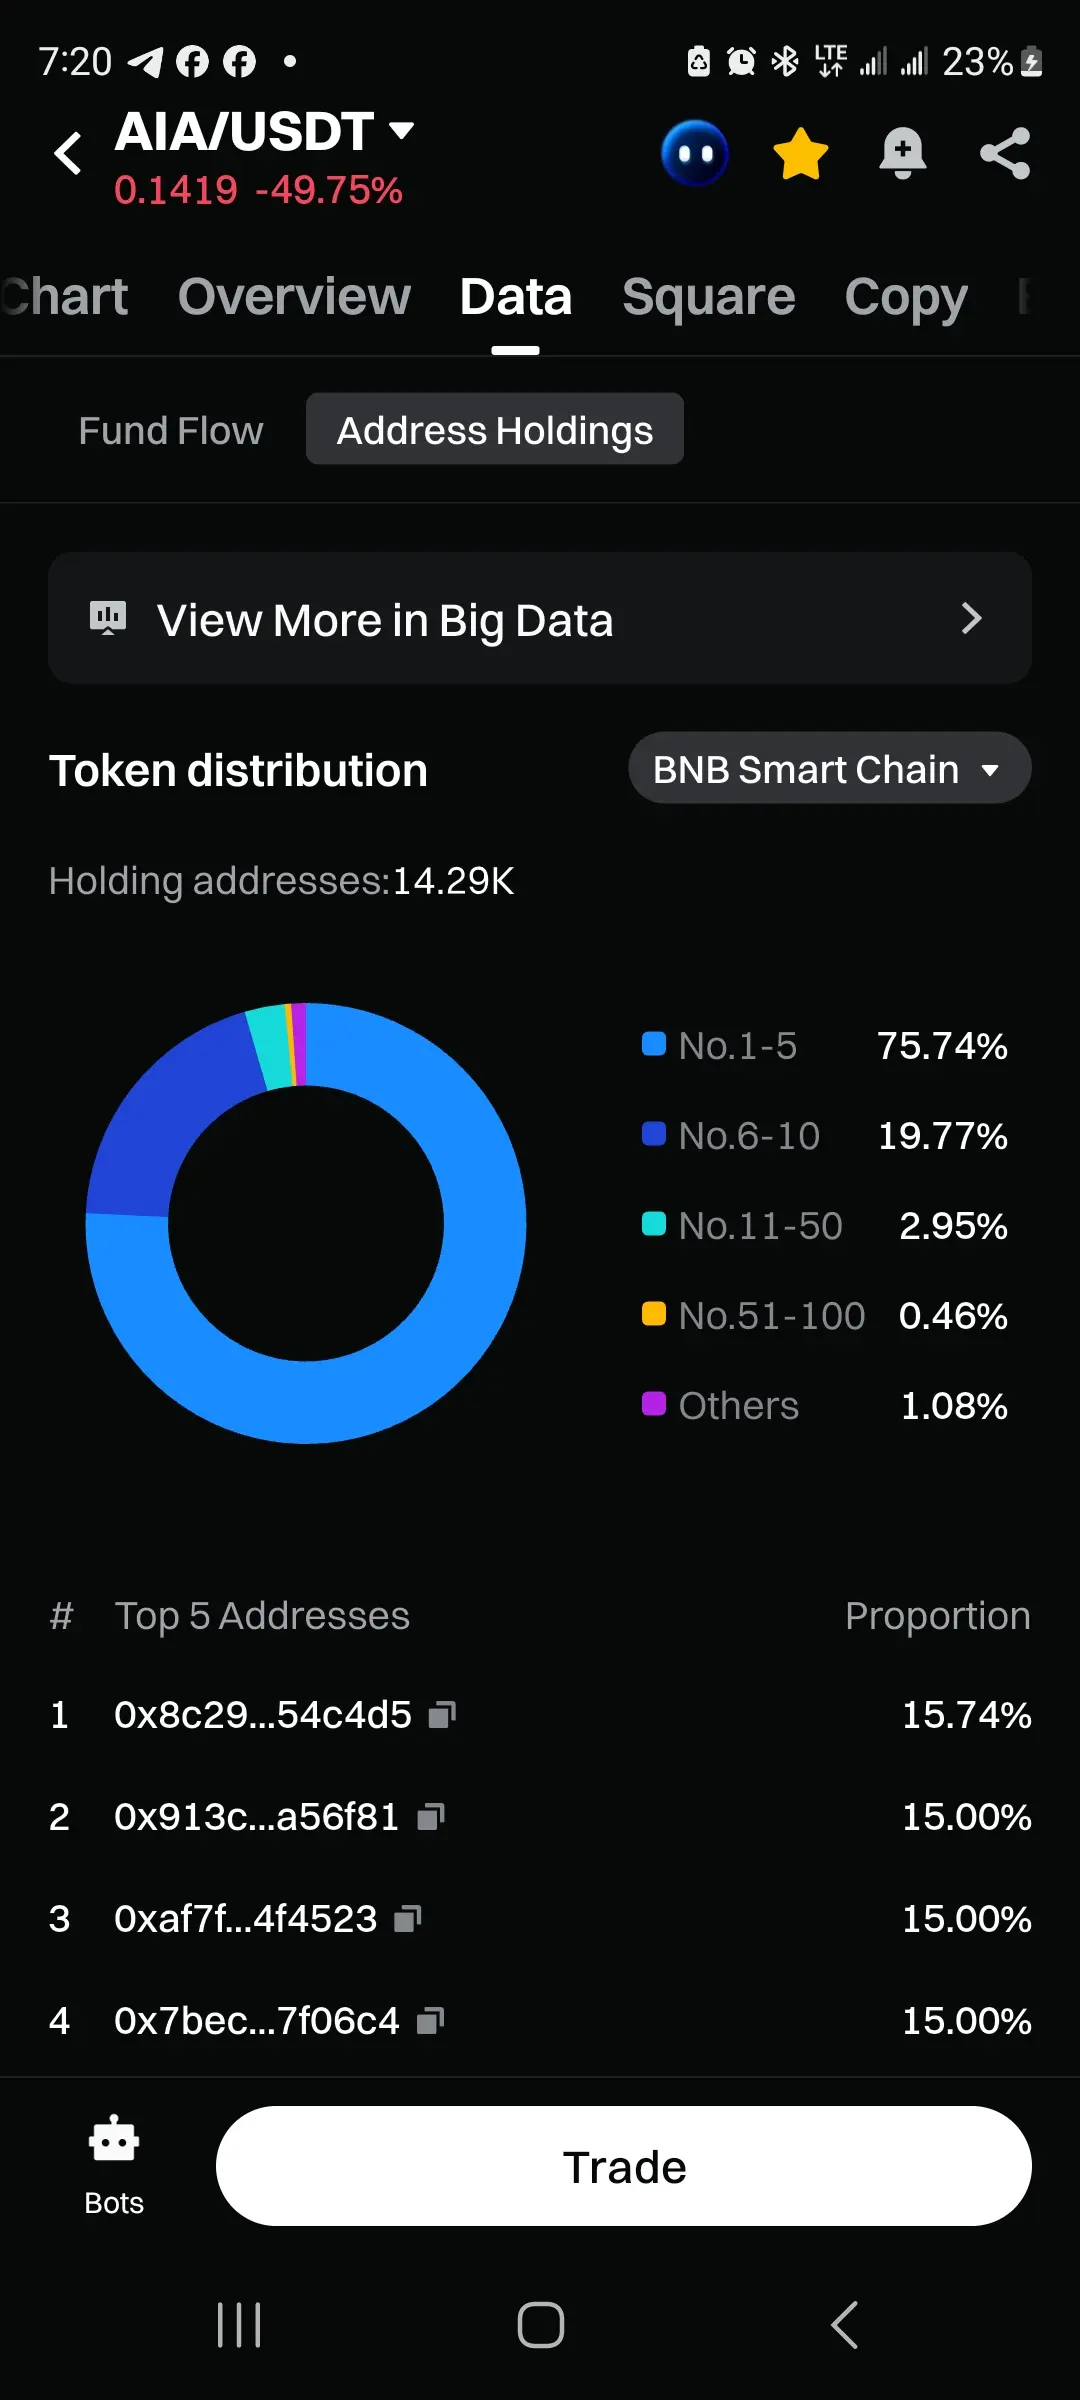Screen dimensions: 1080x2400
Task: Select the Fund Flow sub-tab
Action: pos(171,431)
